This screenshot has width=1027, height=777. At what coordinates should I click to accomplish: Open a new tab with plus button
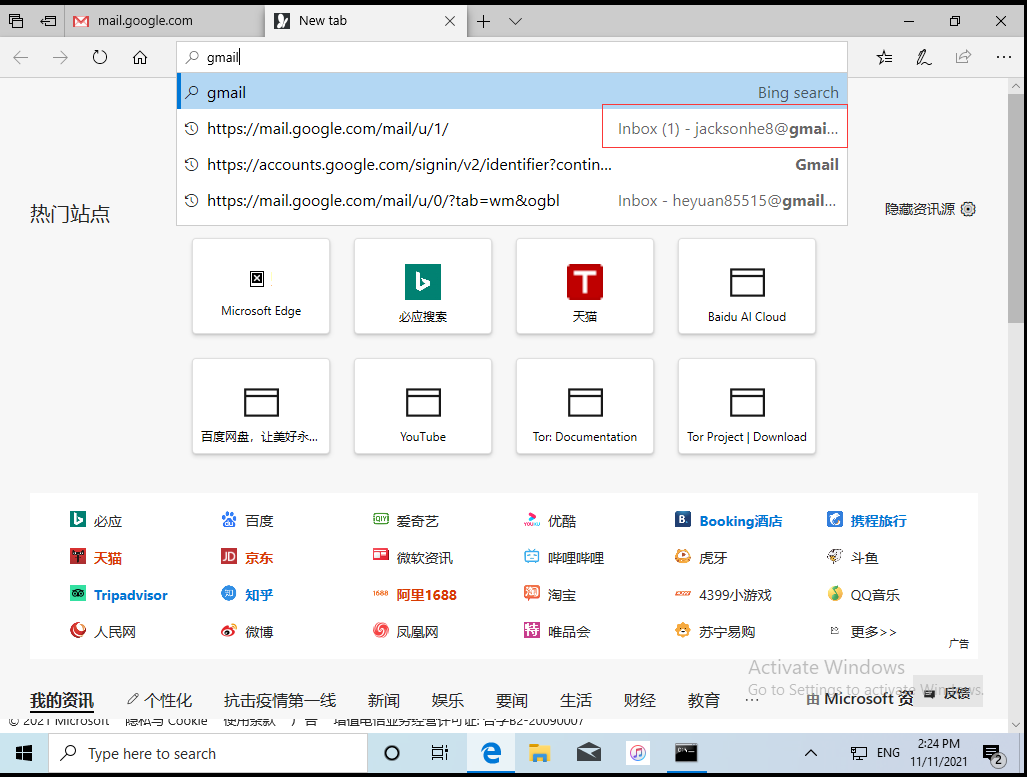pyautogui.click(x=483, y=21)
